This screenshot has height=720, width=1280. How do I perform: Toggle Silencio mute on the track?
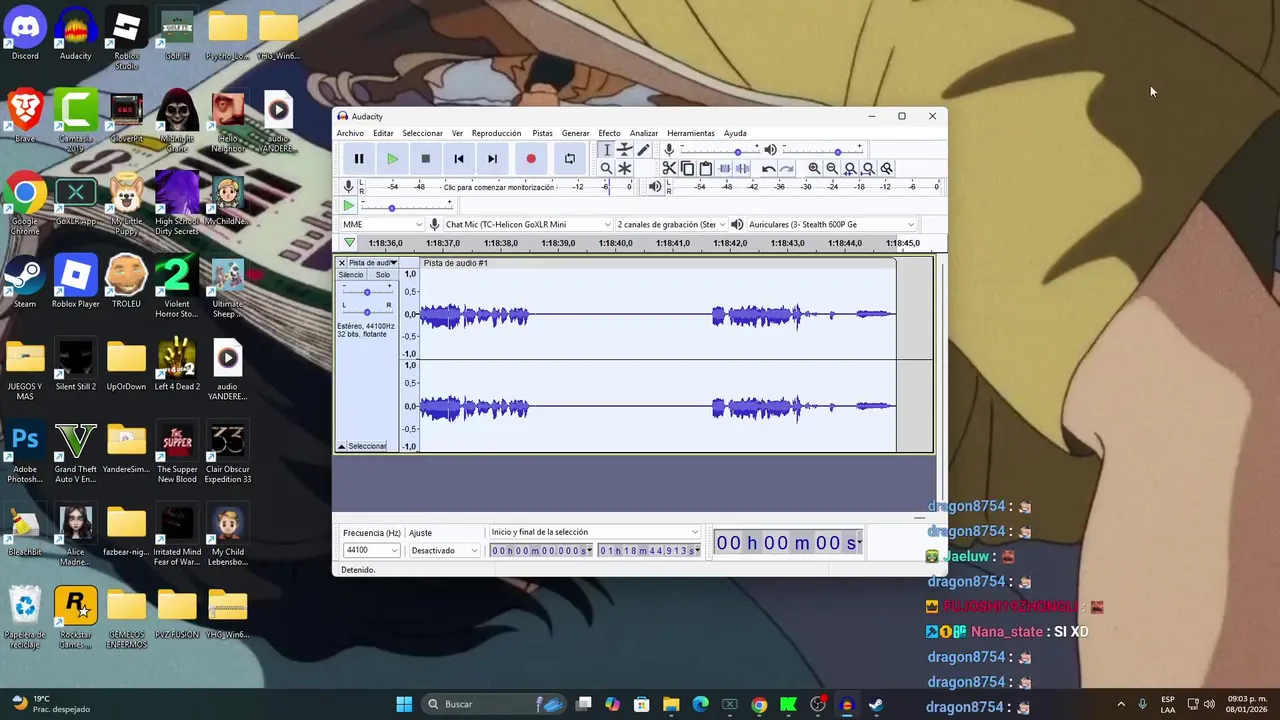pos(351,275)
